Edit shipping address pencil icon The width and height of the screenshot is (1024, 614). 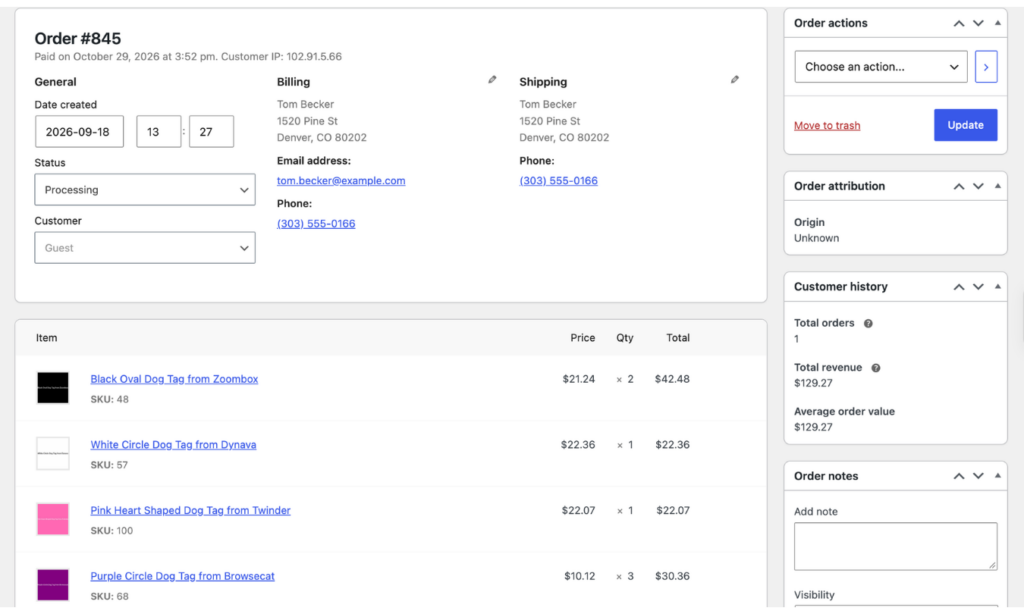735,80
